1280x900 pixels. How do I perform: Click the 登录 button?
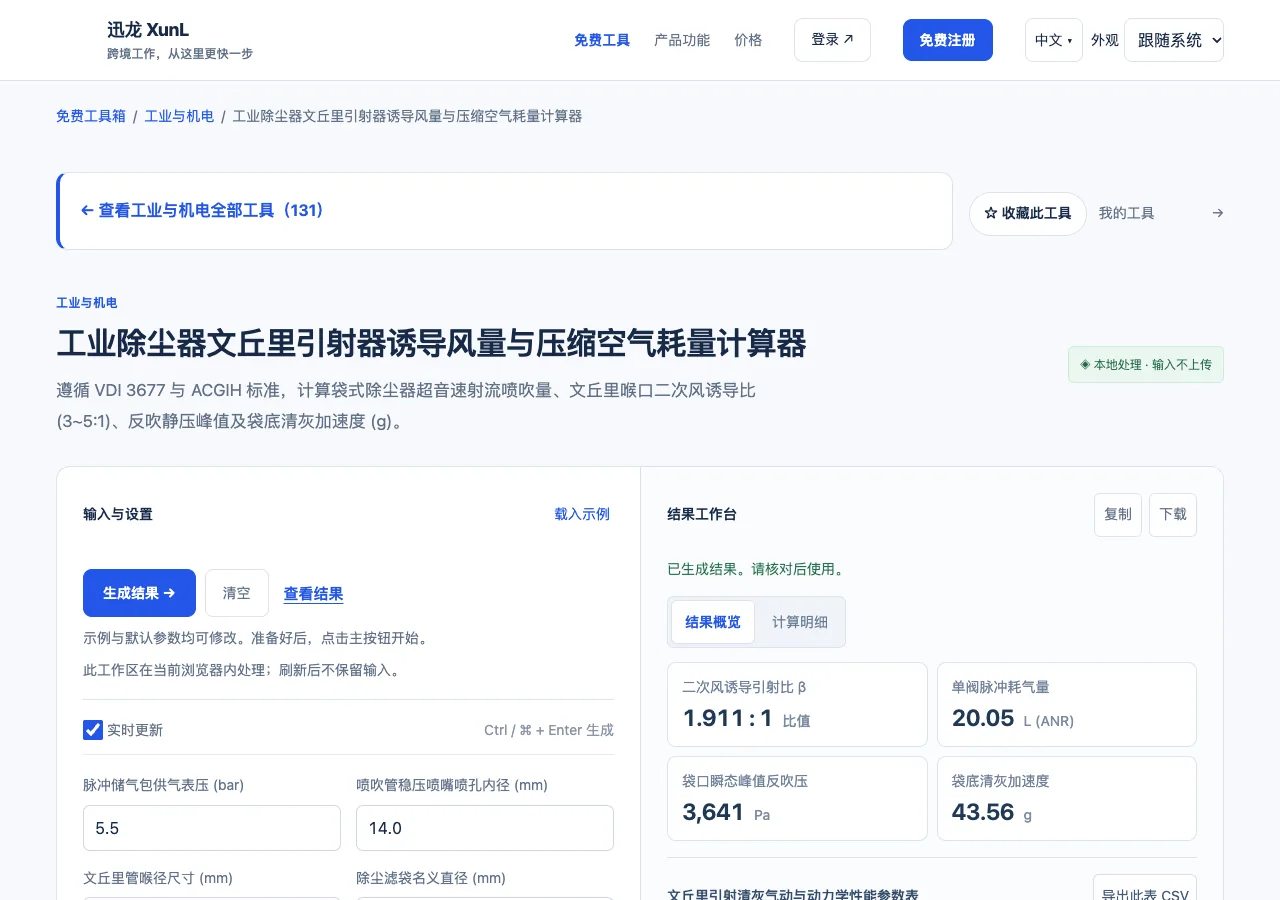click(832, 40)
